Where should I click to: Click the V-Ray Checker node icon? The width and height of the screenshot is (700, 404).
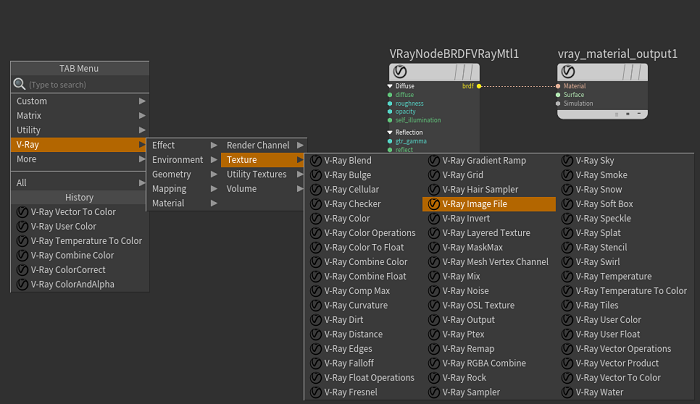point(316,204)
